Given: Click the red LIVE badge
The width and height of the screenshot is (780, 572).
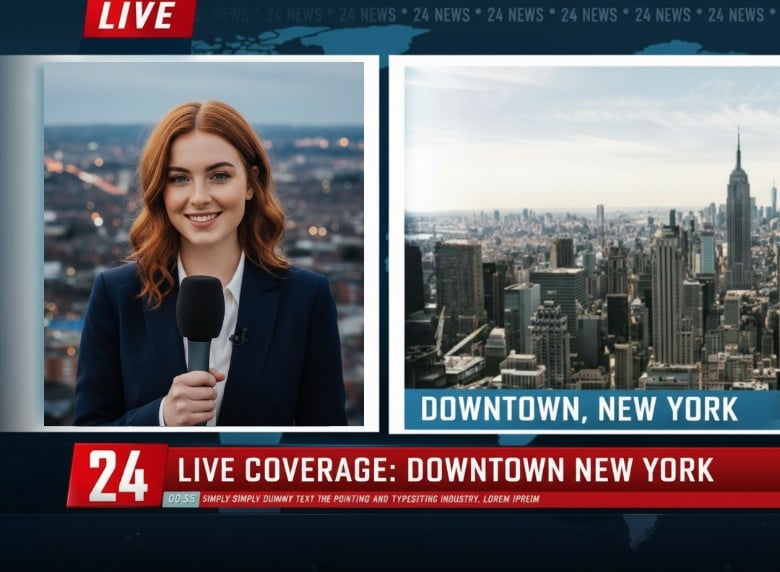Looking at the screenshot, I should pos(139,17).
